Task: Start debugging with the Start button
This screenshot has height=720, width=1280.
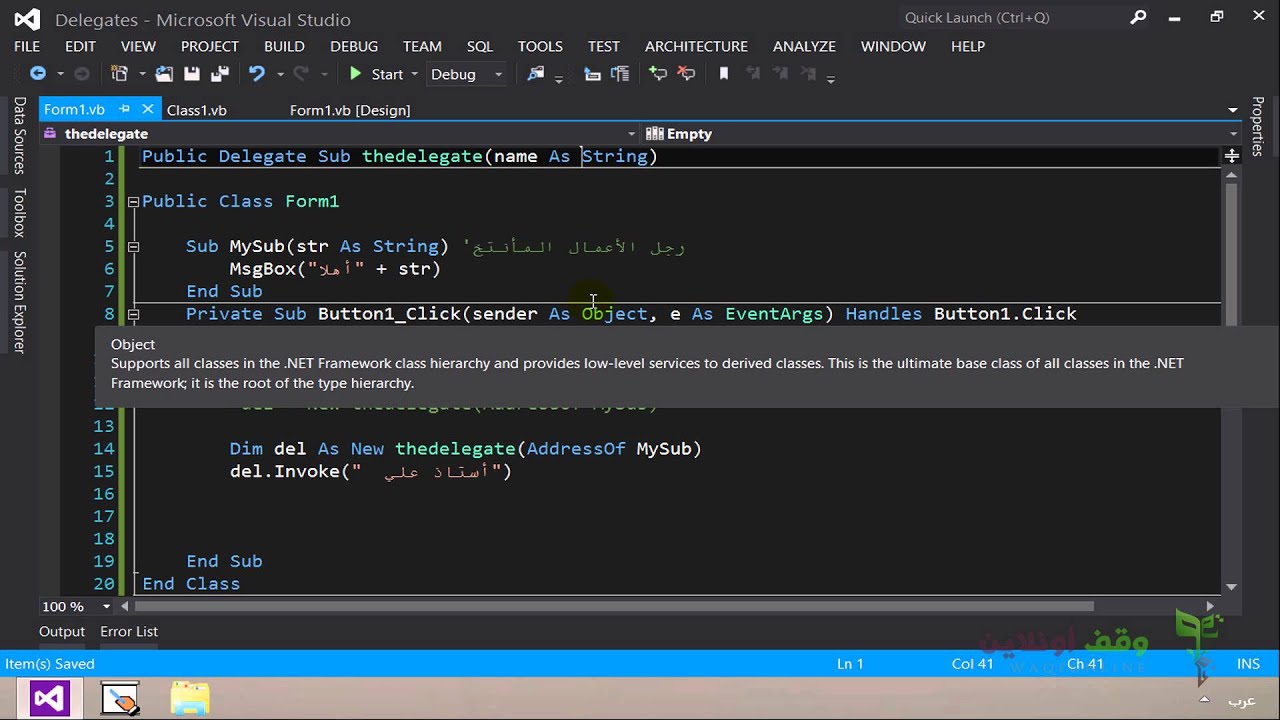Action: coord(376,74)
